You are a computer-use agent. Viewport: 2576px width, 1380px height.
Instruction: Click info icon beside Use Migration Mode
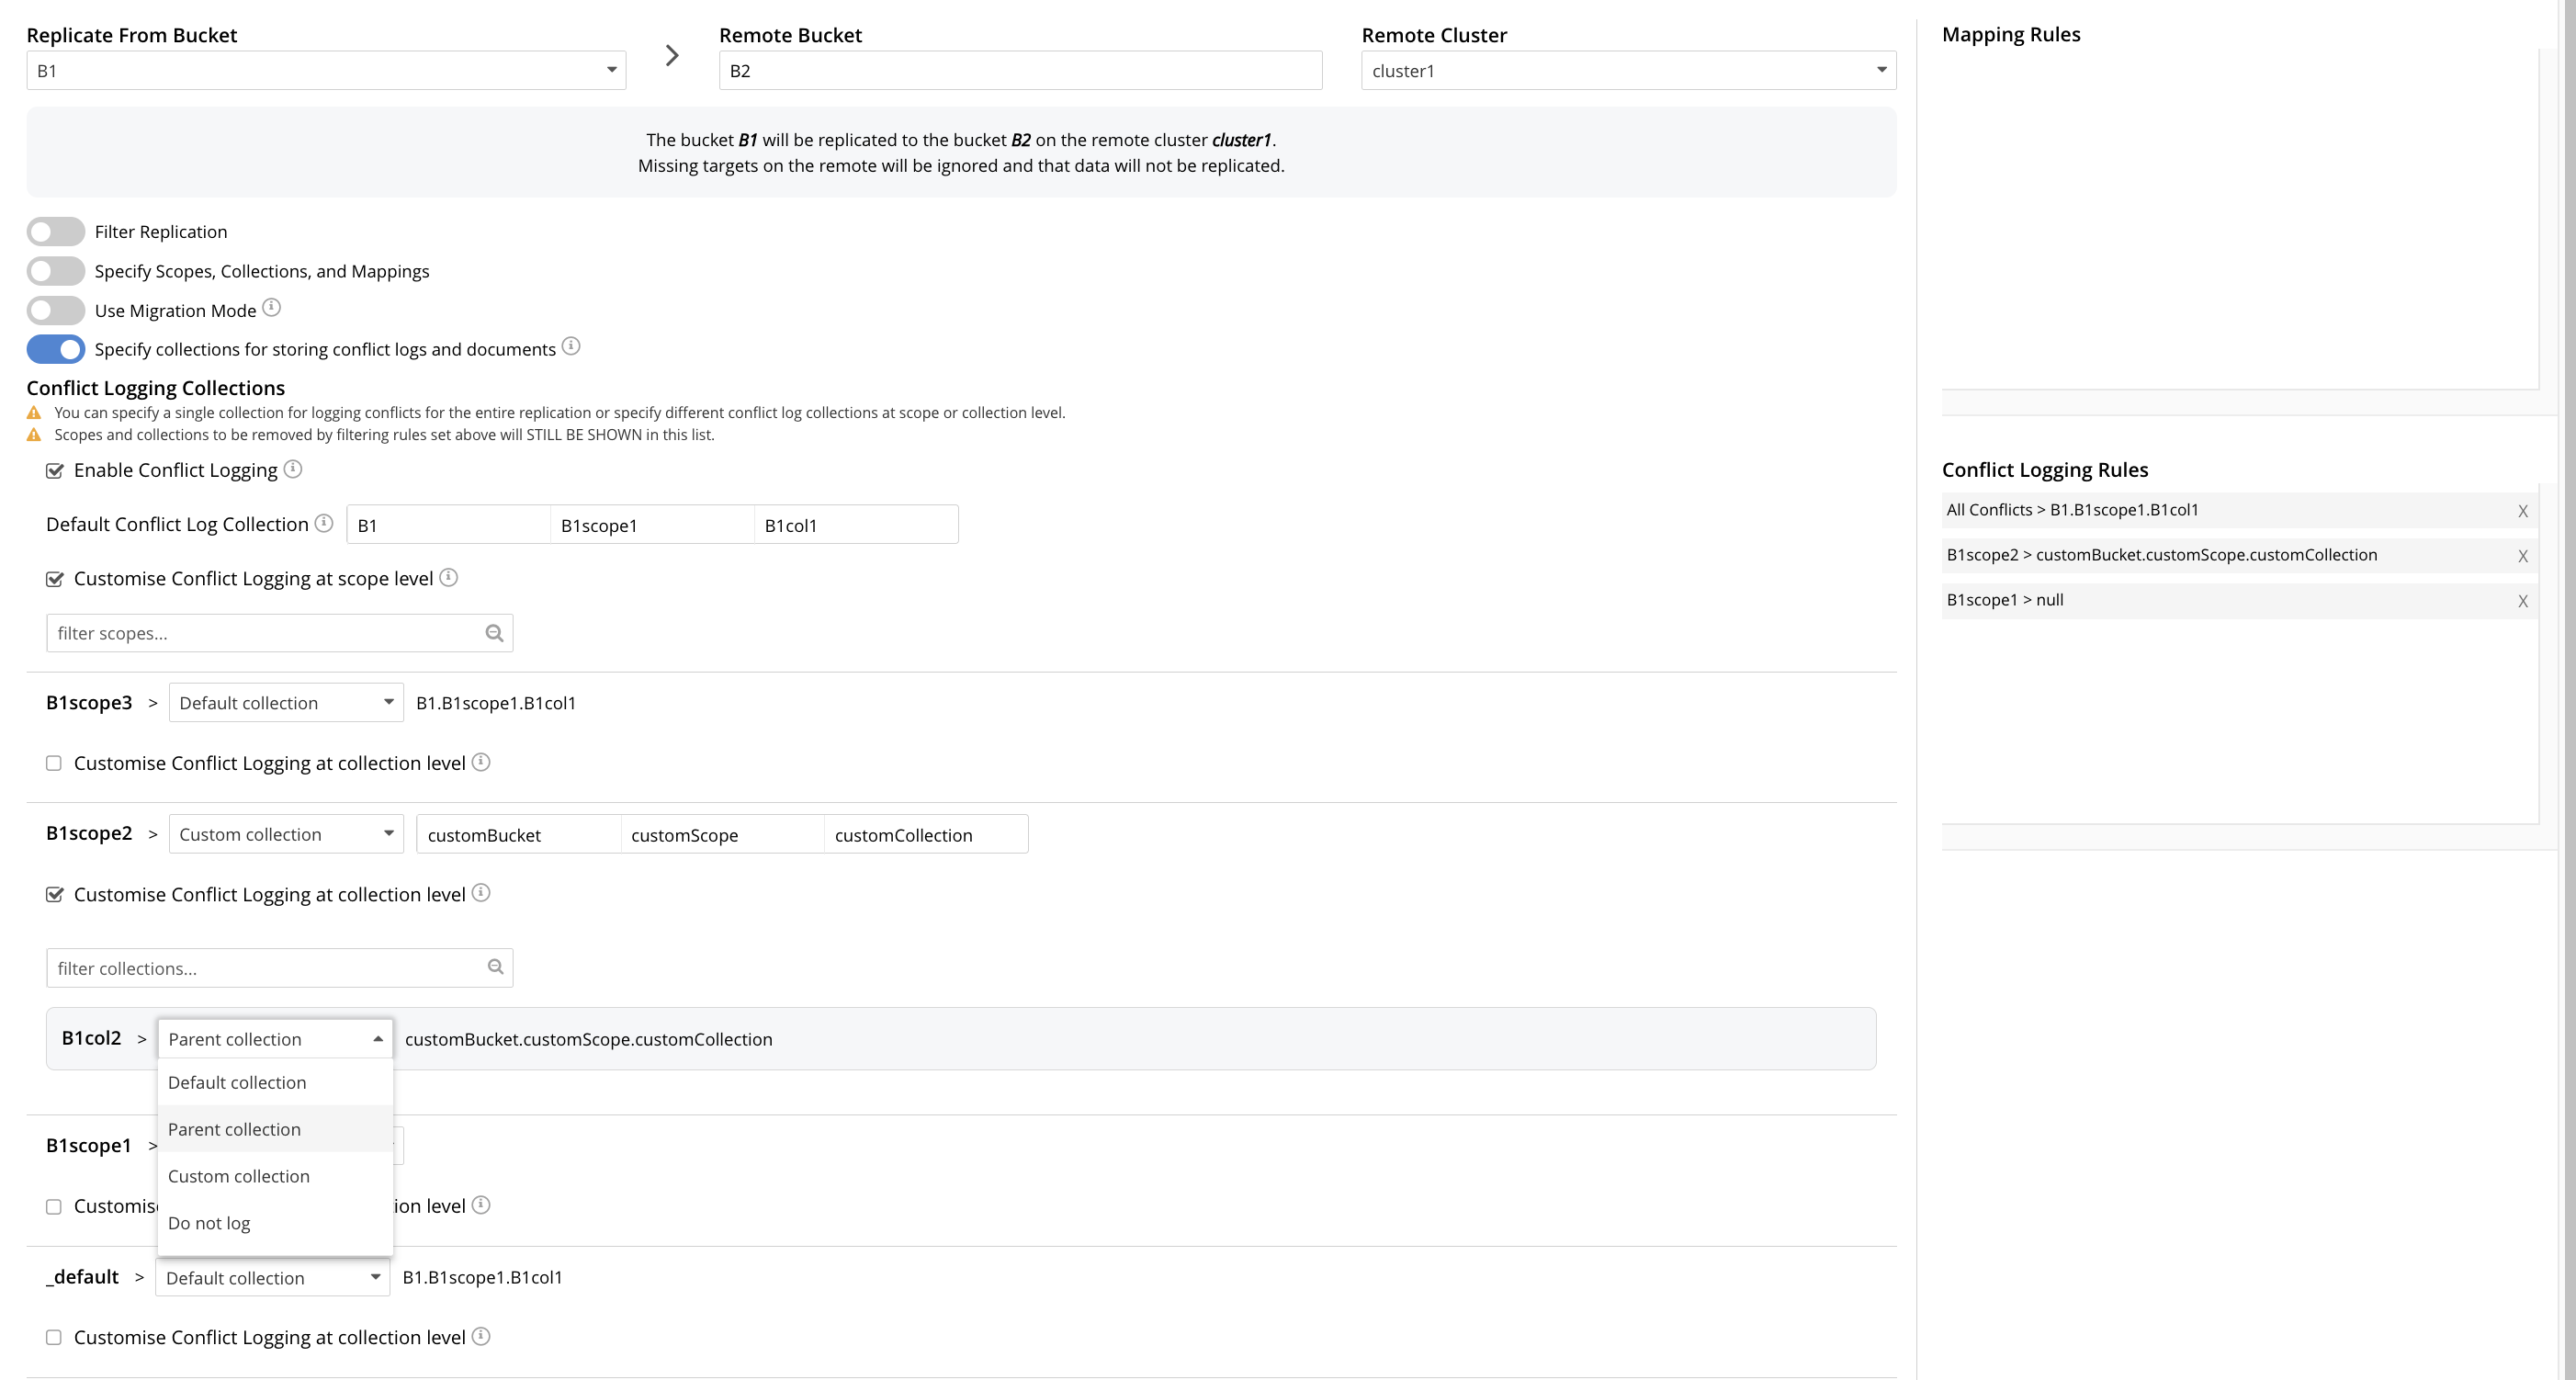pos(271,308)
